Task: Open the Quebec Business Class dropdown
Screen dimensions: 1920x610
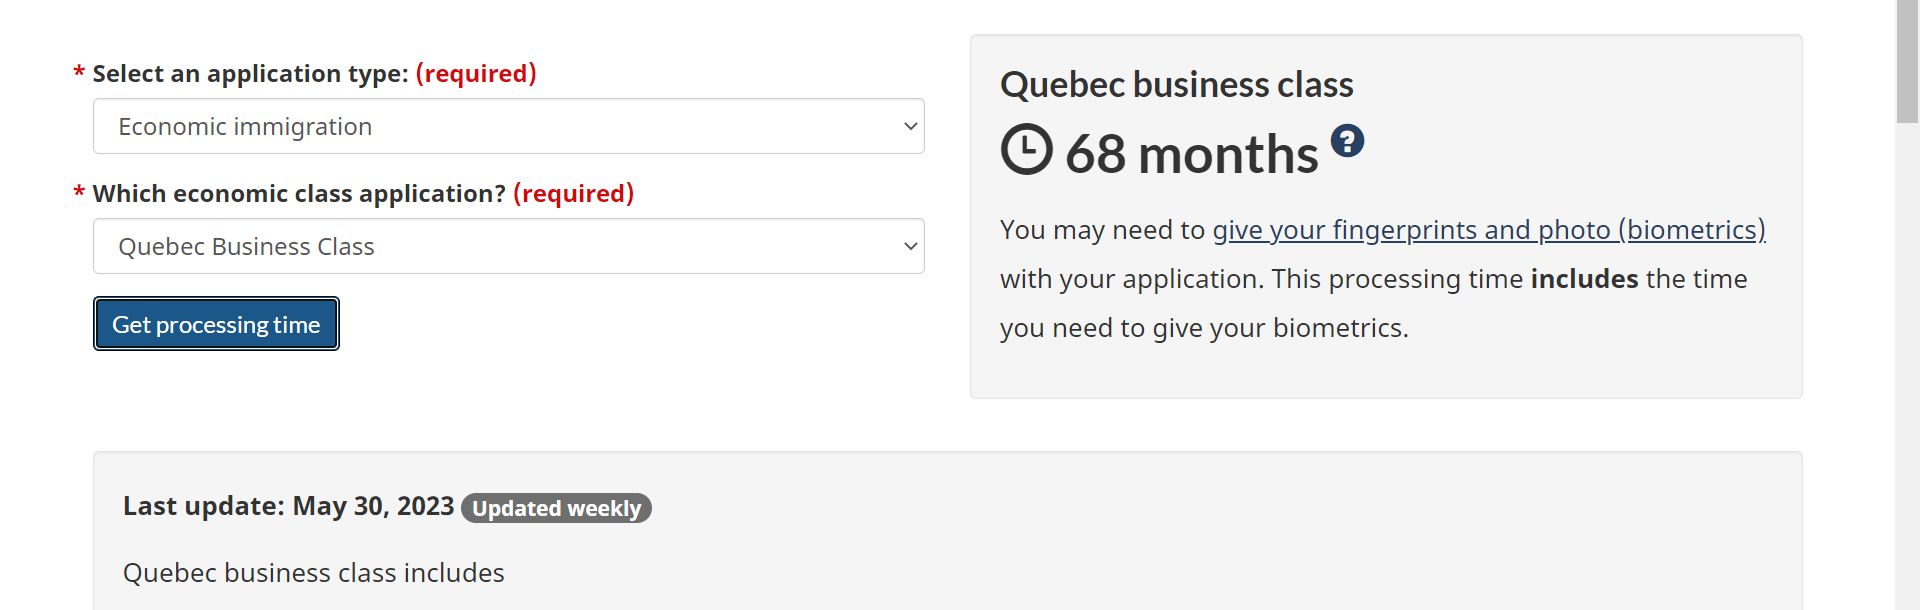Action: pyautogui.click(x=508, y=246)
